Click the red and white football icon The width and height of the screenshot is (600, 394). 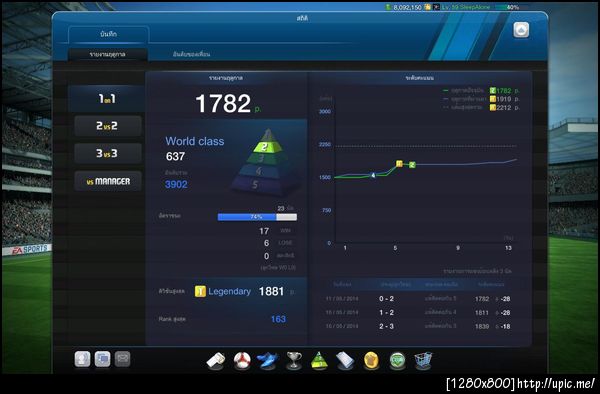tap(242, 361)
